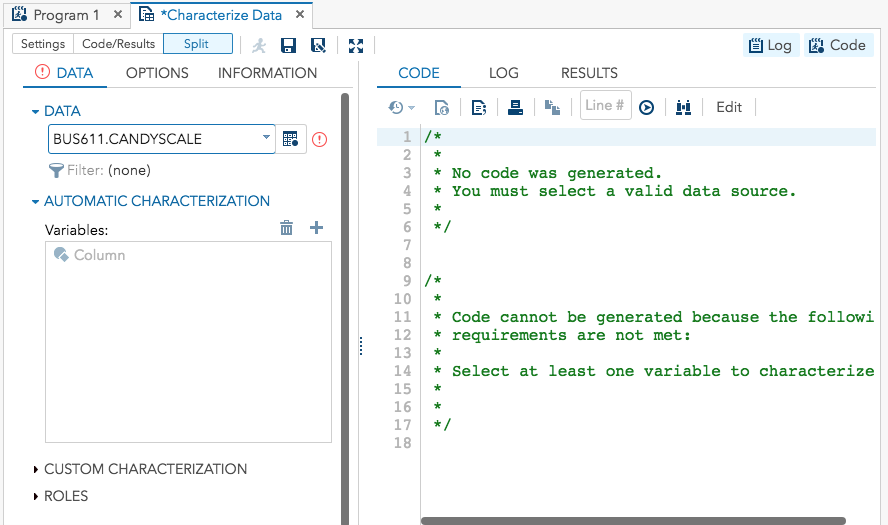Open the Log button at top right
888x525 pixels.
(x=771, y=45)
